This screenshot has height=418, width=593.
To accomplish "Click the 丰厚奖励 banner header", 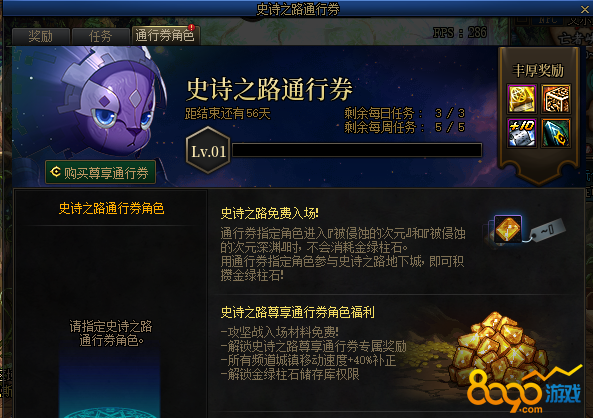I will [x=538, y=70].
